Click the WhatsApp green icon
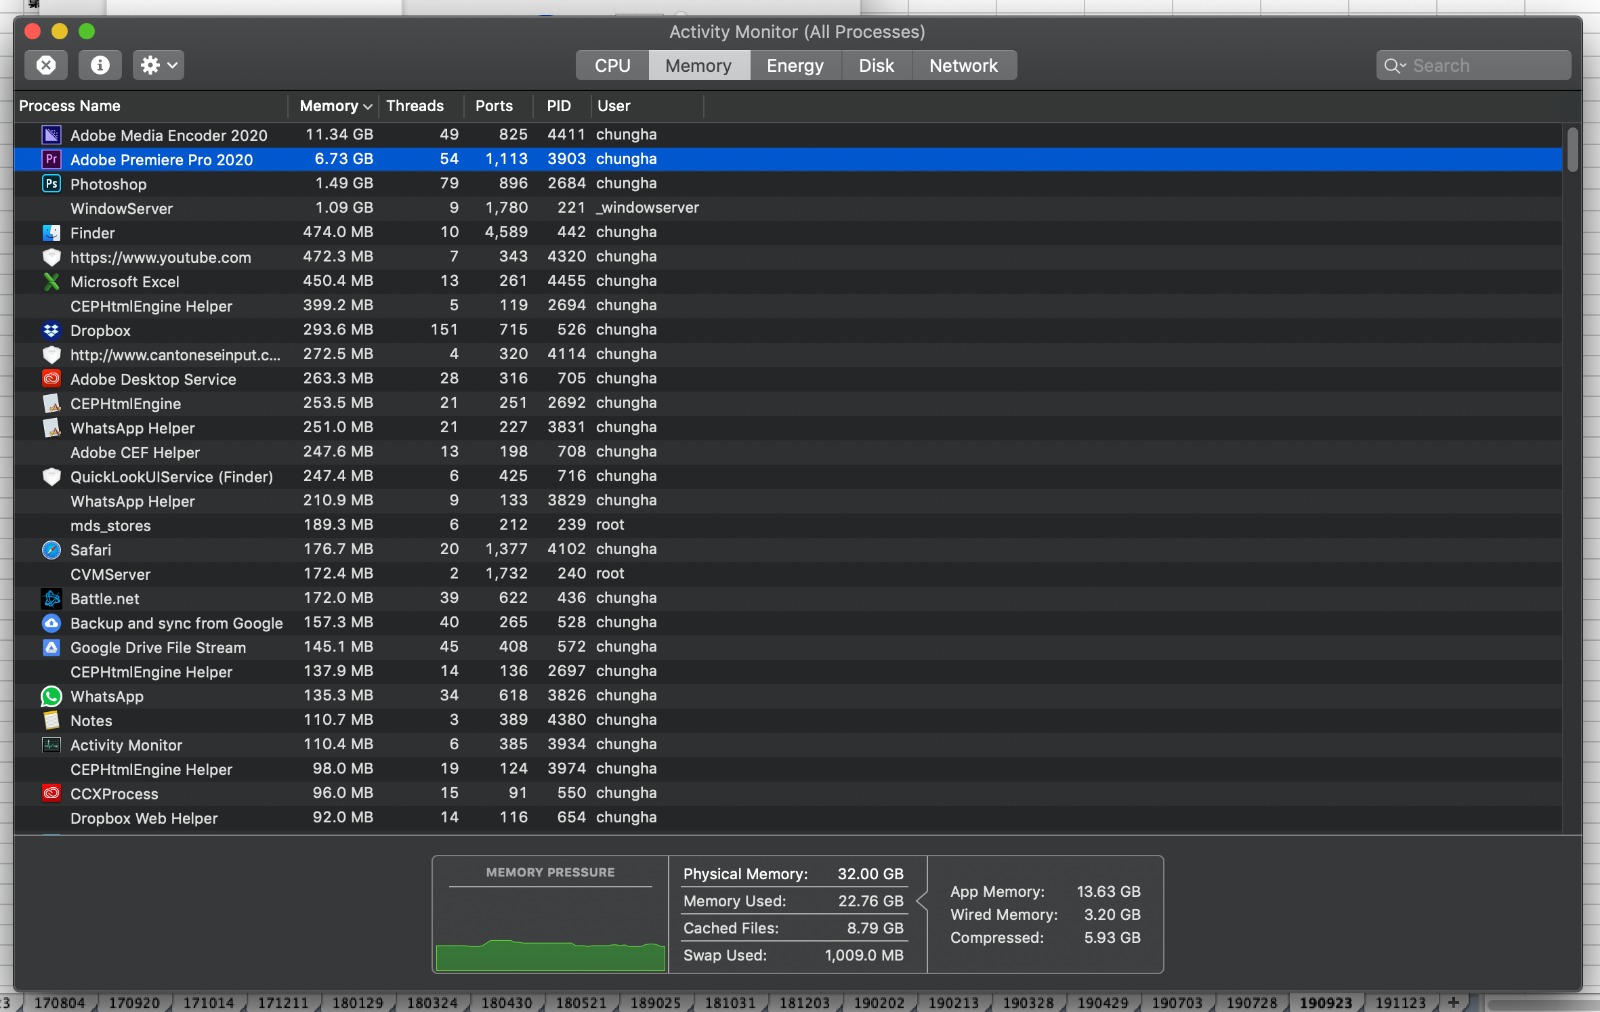Screen dimensions: 1600x1012 pyautogui.click(x=52, y=697)
